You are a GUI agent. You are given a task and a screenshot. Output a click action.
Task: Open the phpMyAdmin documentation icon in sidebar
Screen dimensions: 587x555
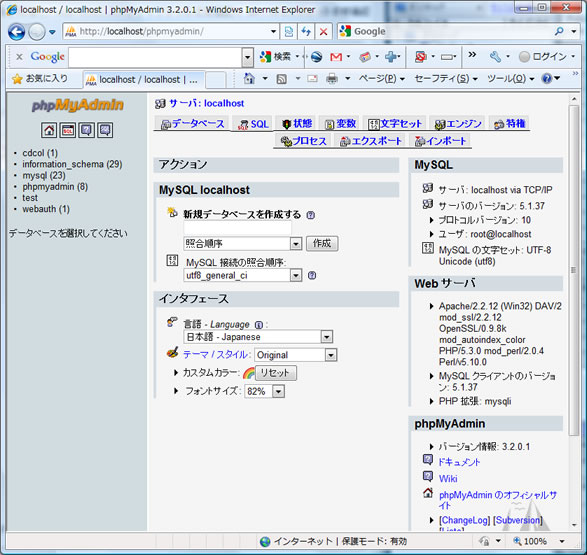[x=86, y=130]
